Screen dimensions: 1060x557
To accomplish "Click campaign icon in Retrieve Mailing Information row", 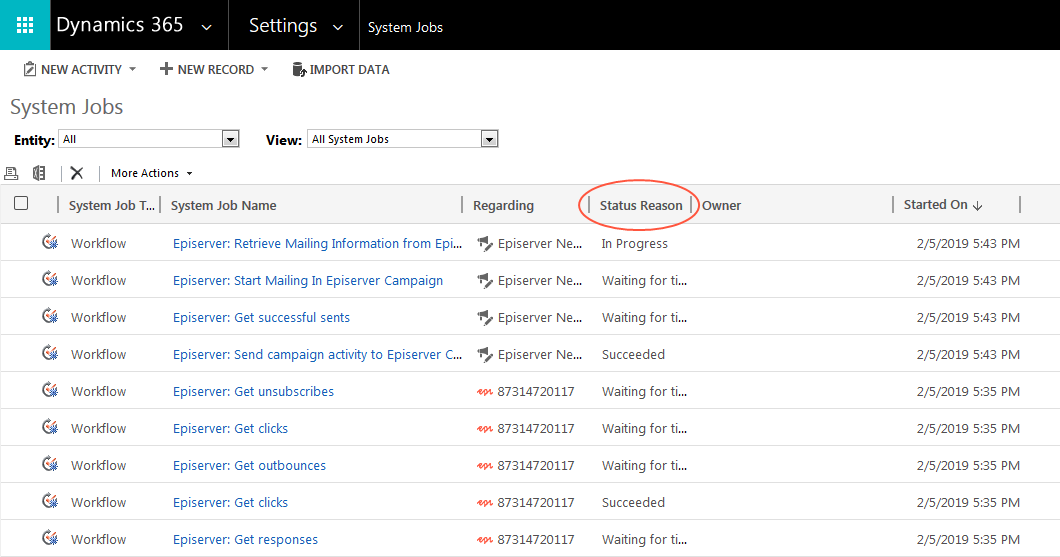I will (484, 243).
